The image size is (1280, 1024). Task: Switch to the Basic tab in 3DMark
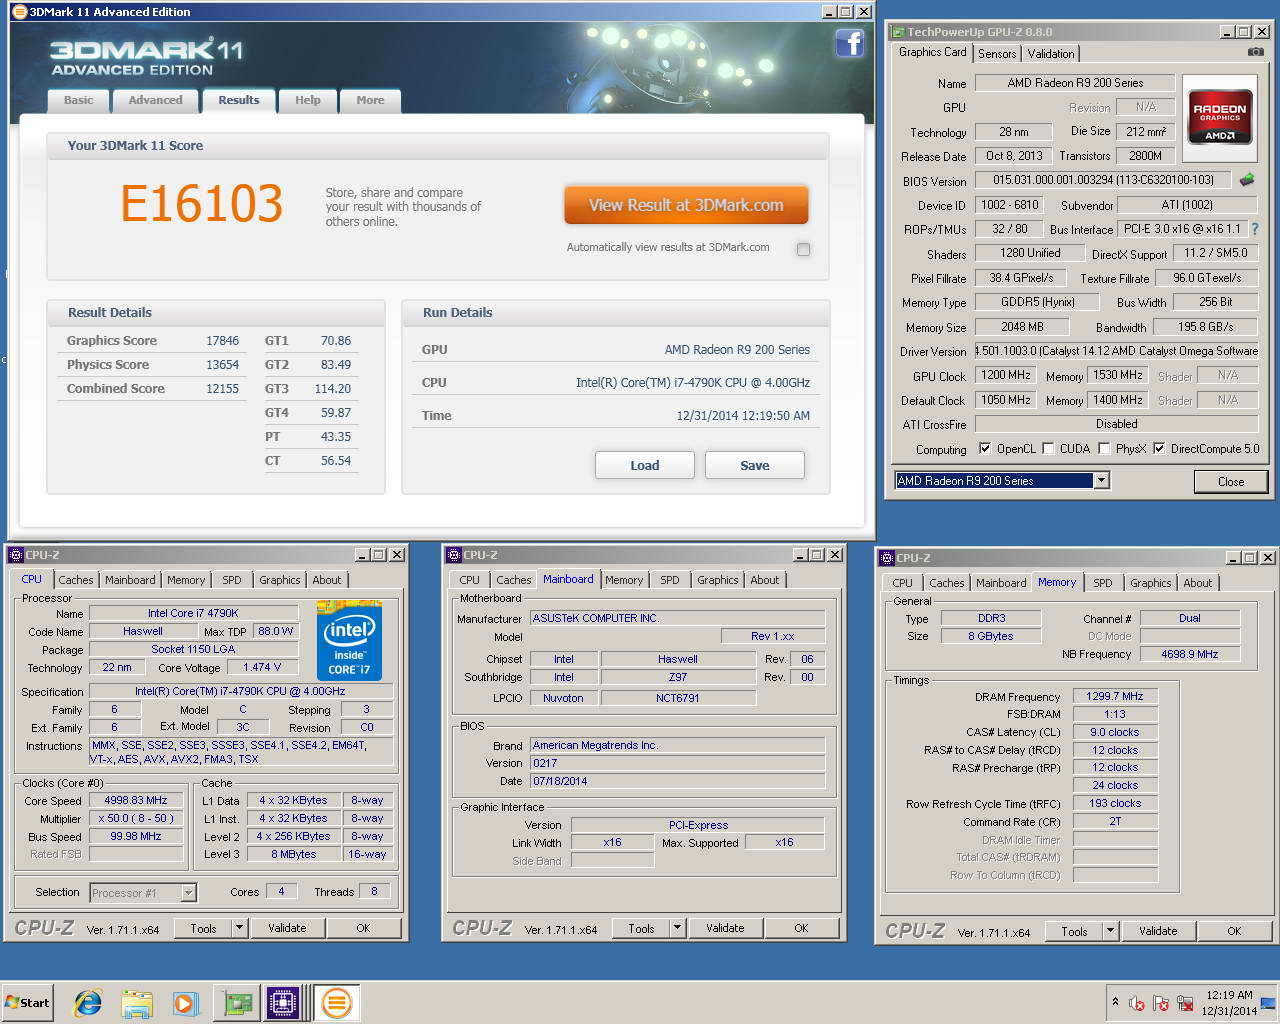coord(78,100)
